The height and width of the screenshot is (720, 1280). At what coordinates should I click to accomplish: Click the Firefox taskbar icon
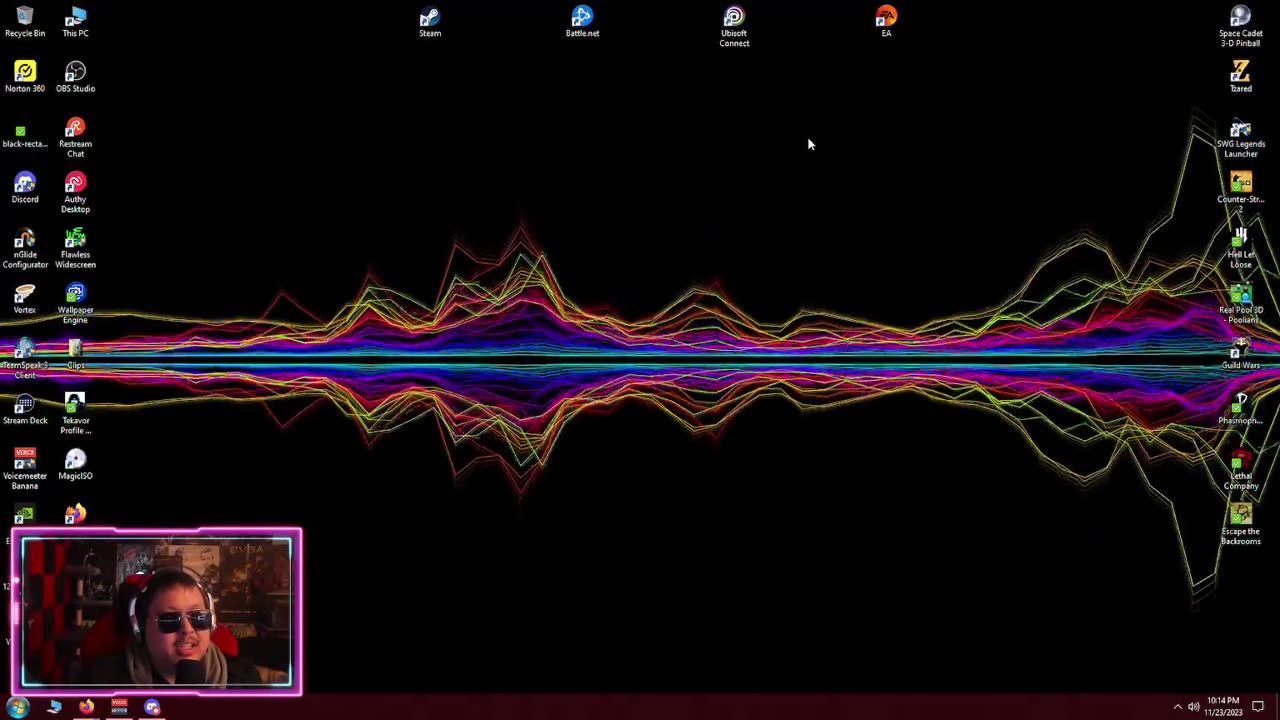coord(87,707)
